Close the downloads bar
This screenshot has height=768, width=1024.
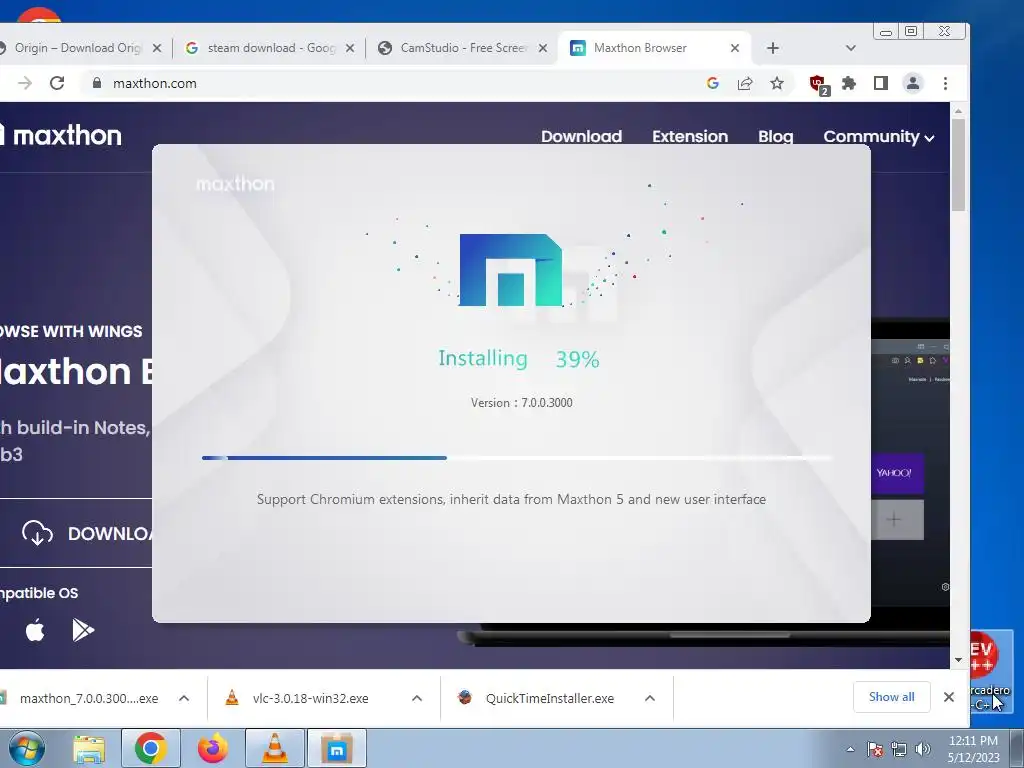tap(949, 697)
